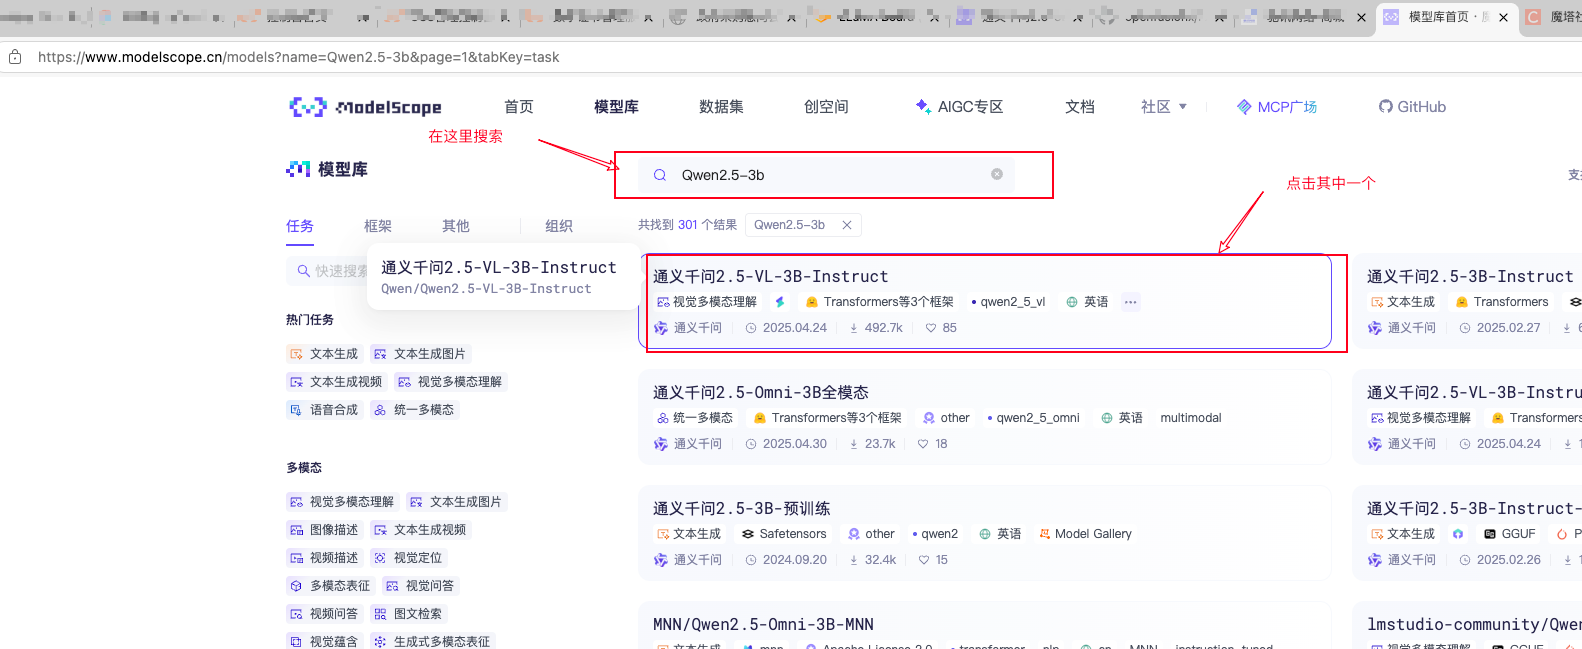Select the 统一多模态 task filter
Image resolution: width=1582 pixels, height=649 pixels.
point(413,410)
